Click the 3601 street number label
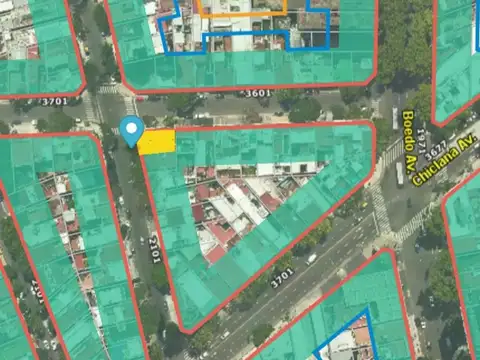Screen dimensions: 480x360 pos(258,93)
